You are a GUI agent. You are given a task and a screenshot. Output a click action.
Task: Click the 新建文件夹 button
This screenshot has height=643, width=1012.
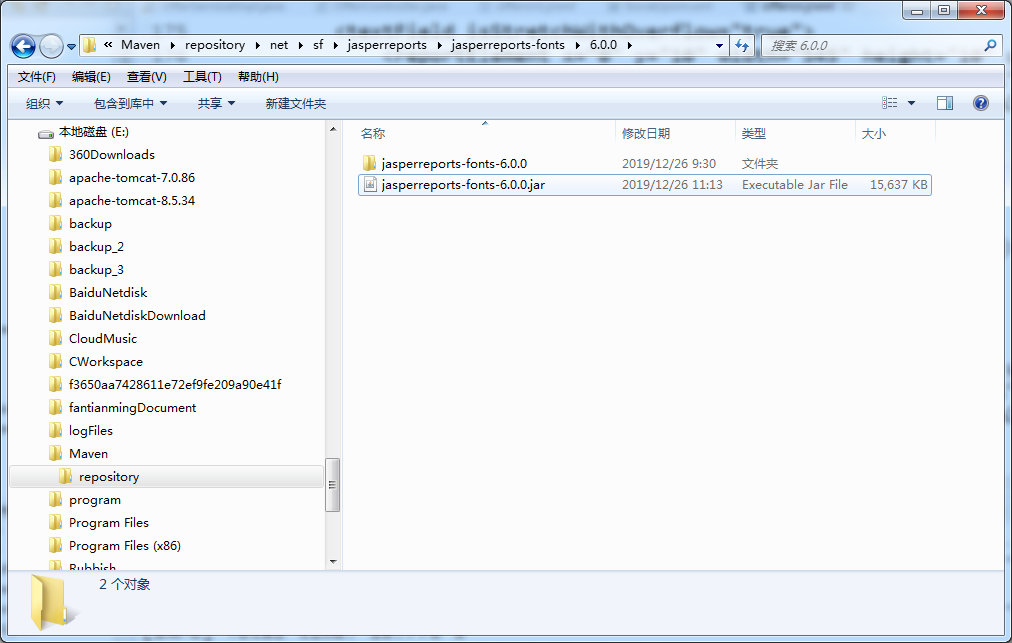[x=296, y=103]
